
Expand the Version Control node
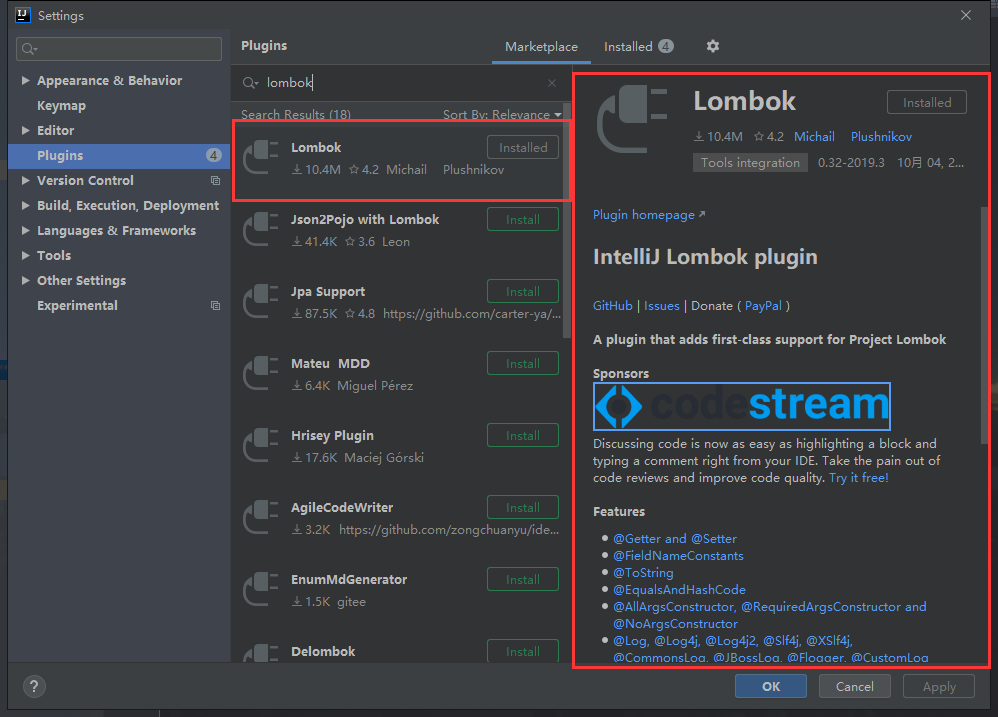pyautogui.click(x=25, y=181)
